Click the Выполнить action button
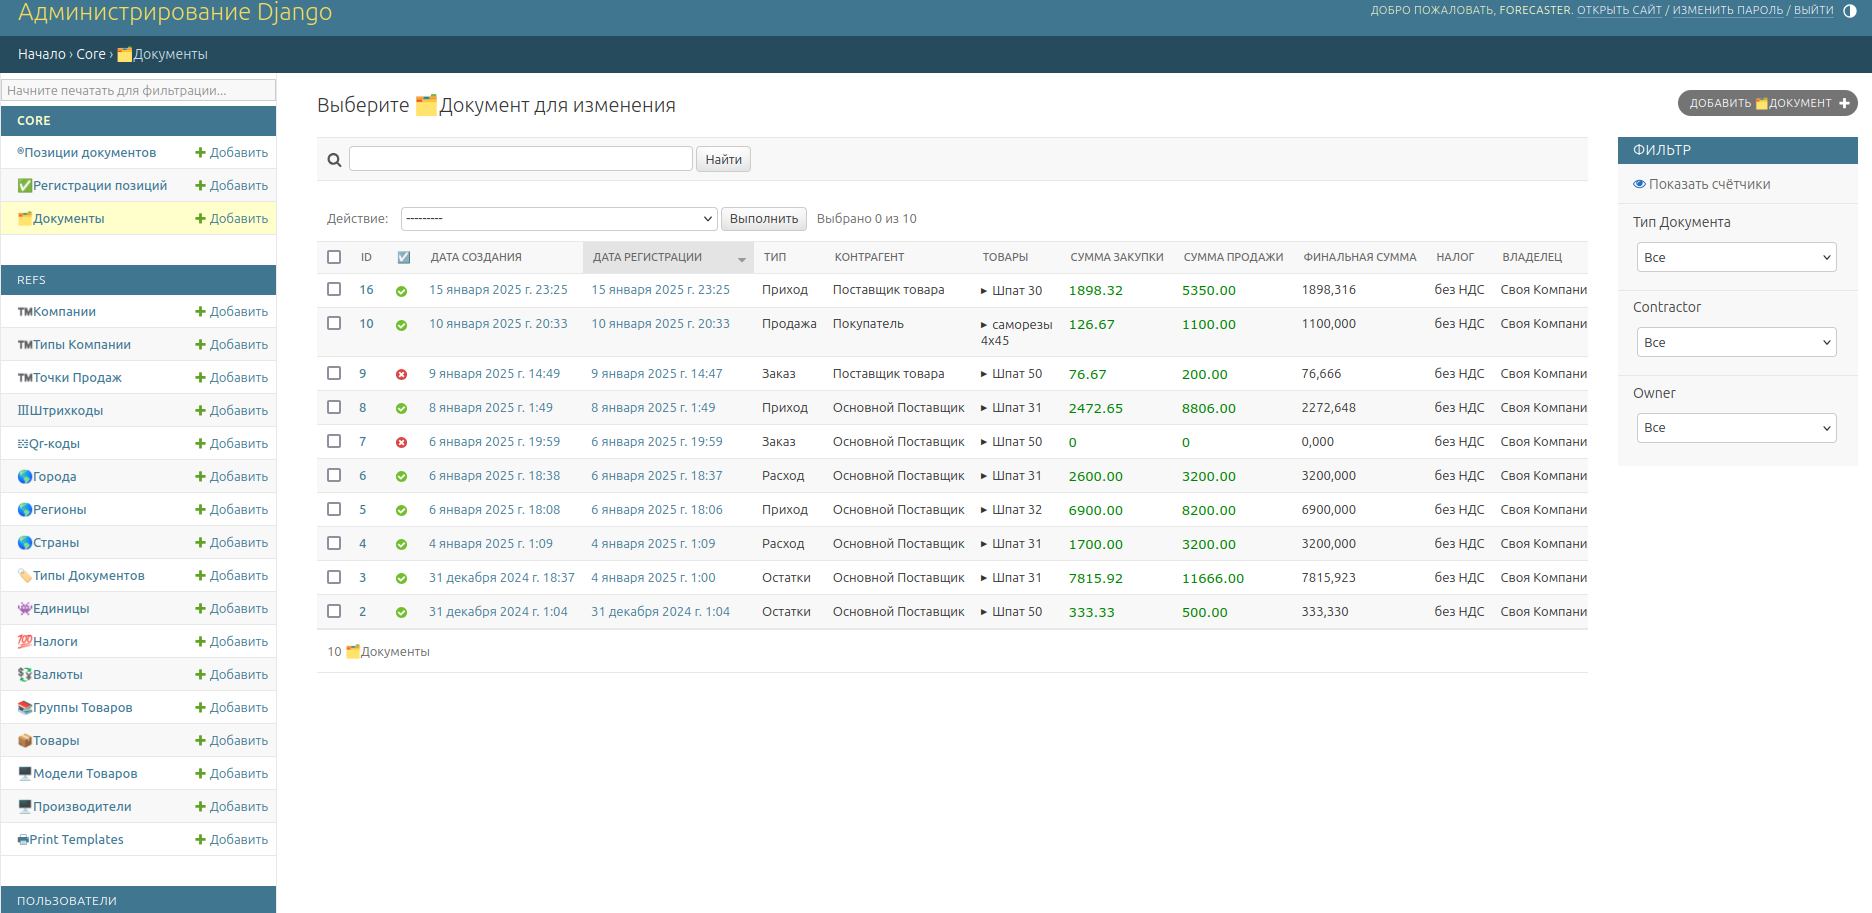 [x=764, y=219]
